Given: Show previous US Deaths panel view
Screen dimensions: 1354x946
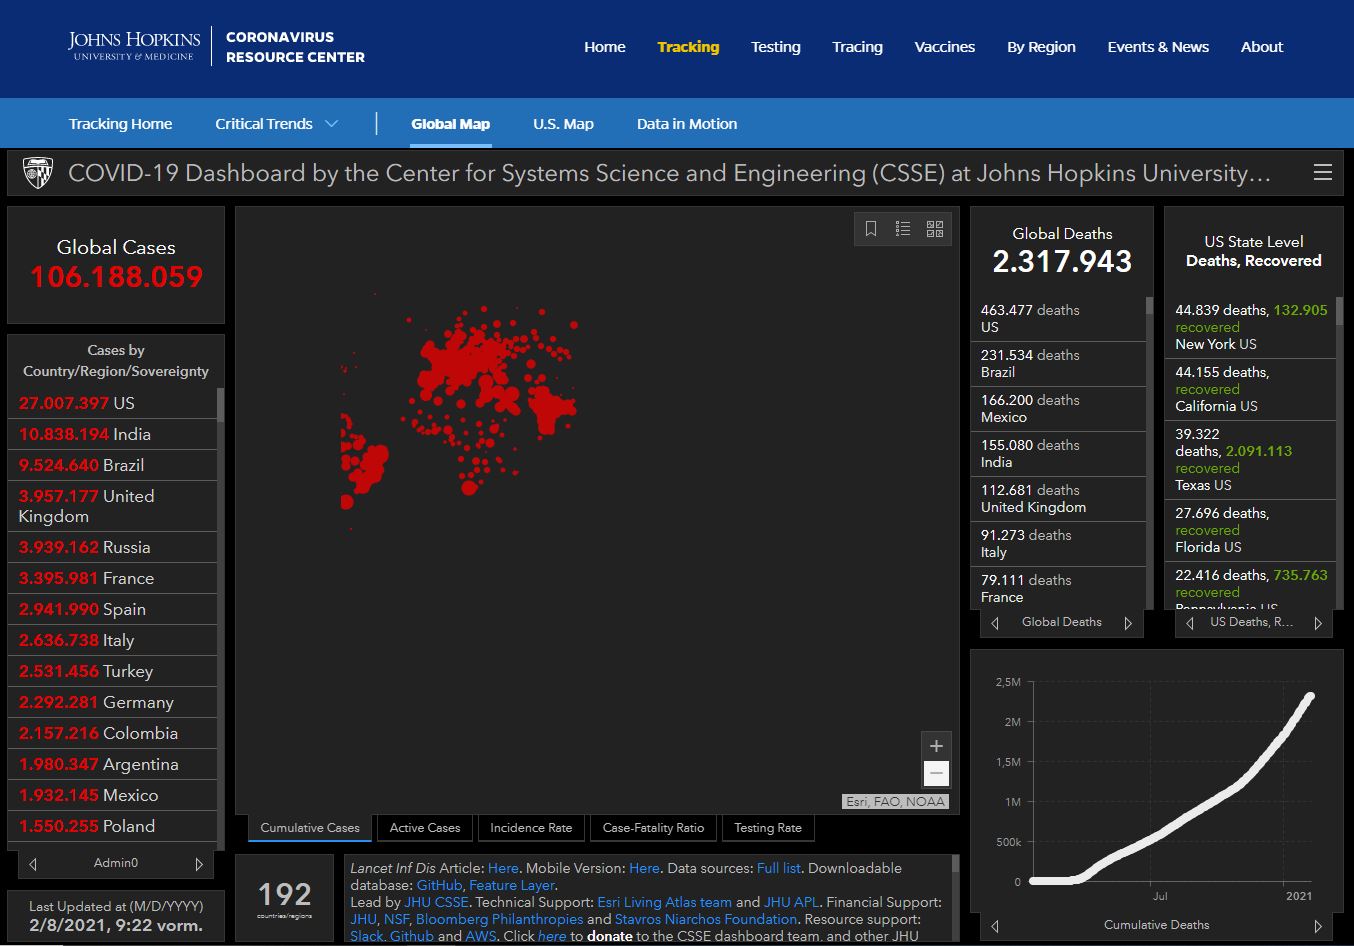Looking at the screenshot, I should click(x=1189, y=623).
